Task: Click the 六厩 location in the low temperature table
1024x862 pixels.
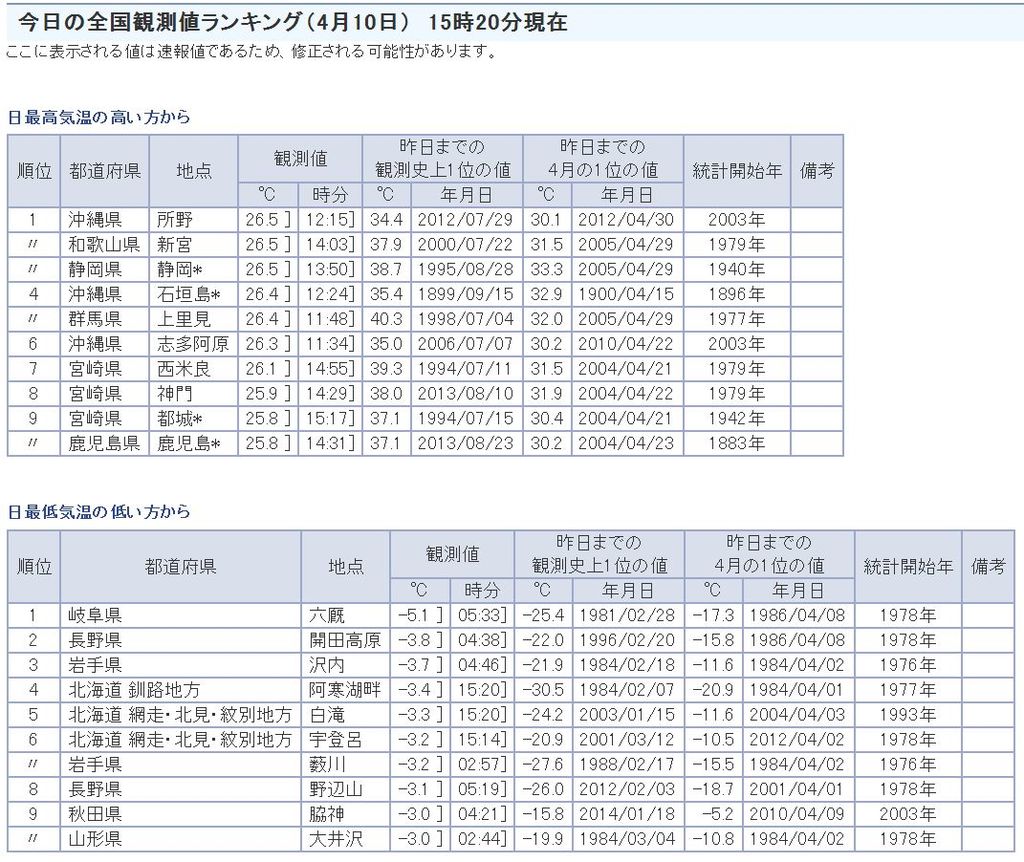Action: 326,615
